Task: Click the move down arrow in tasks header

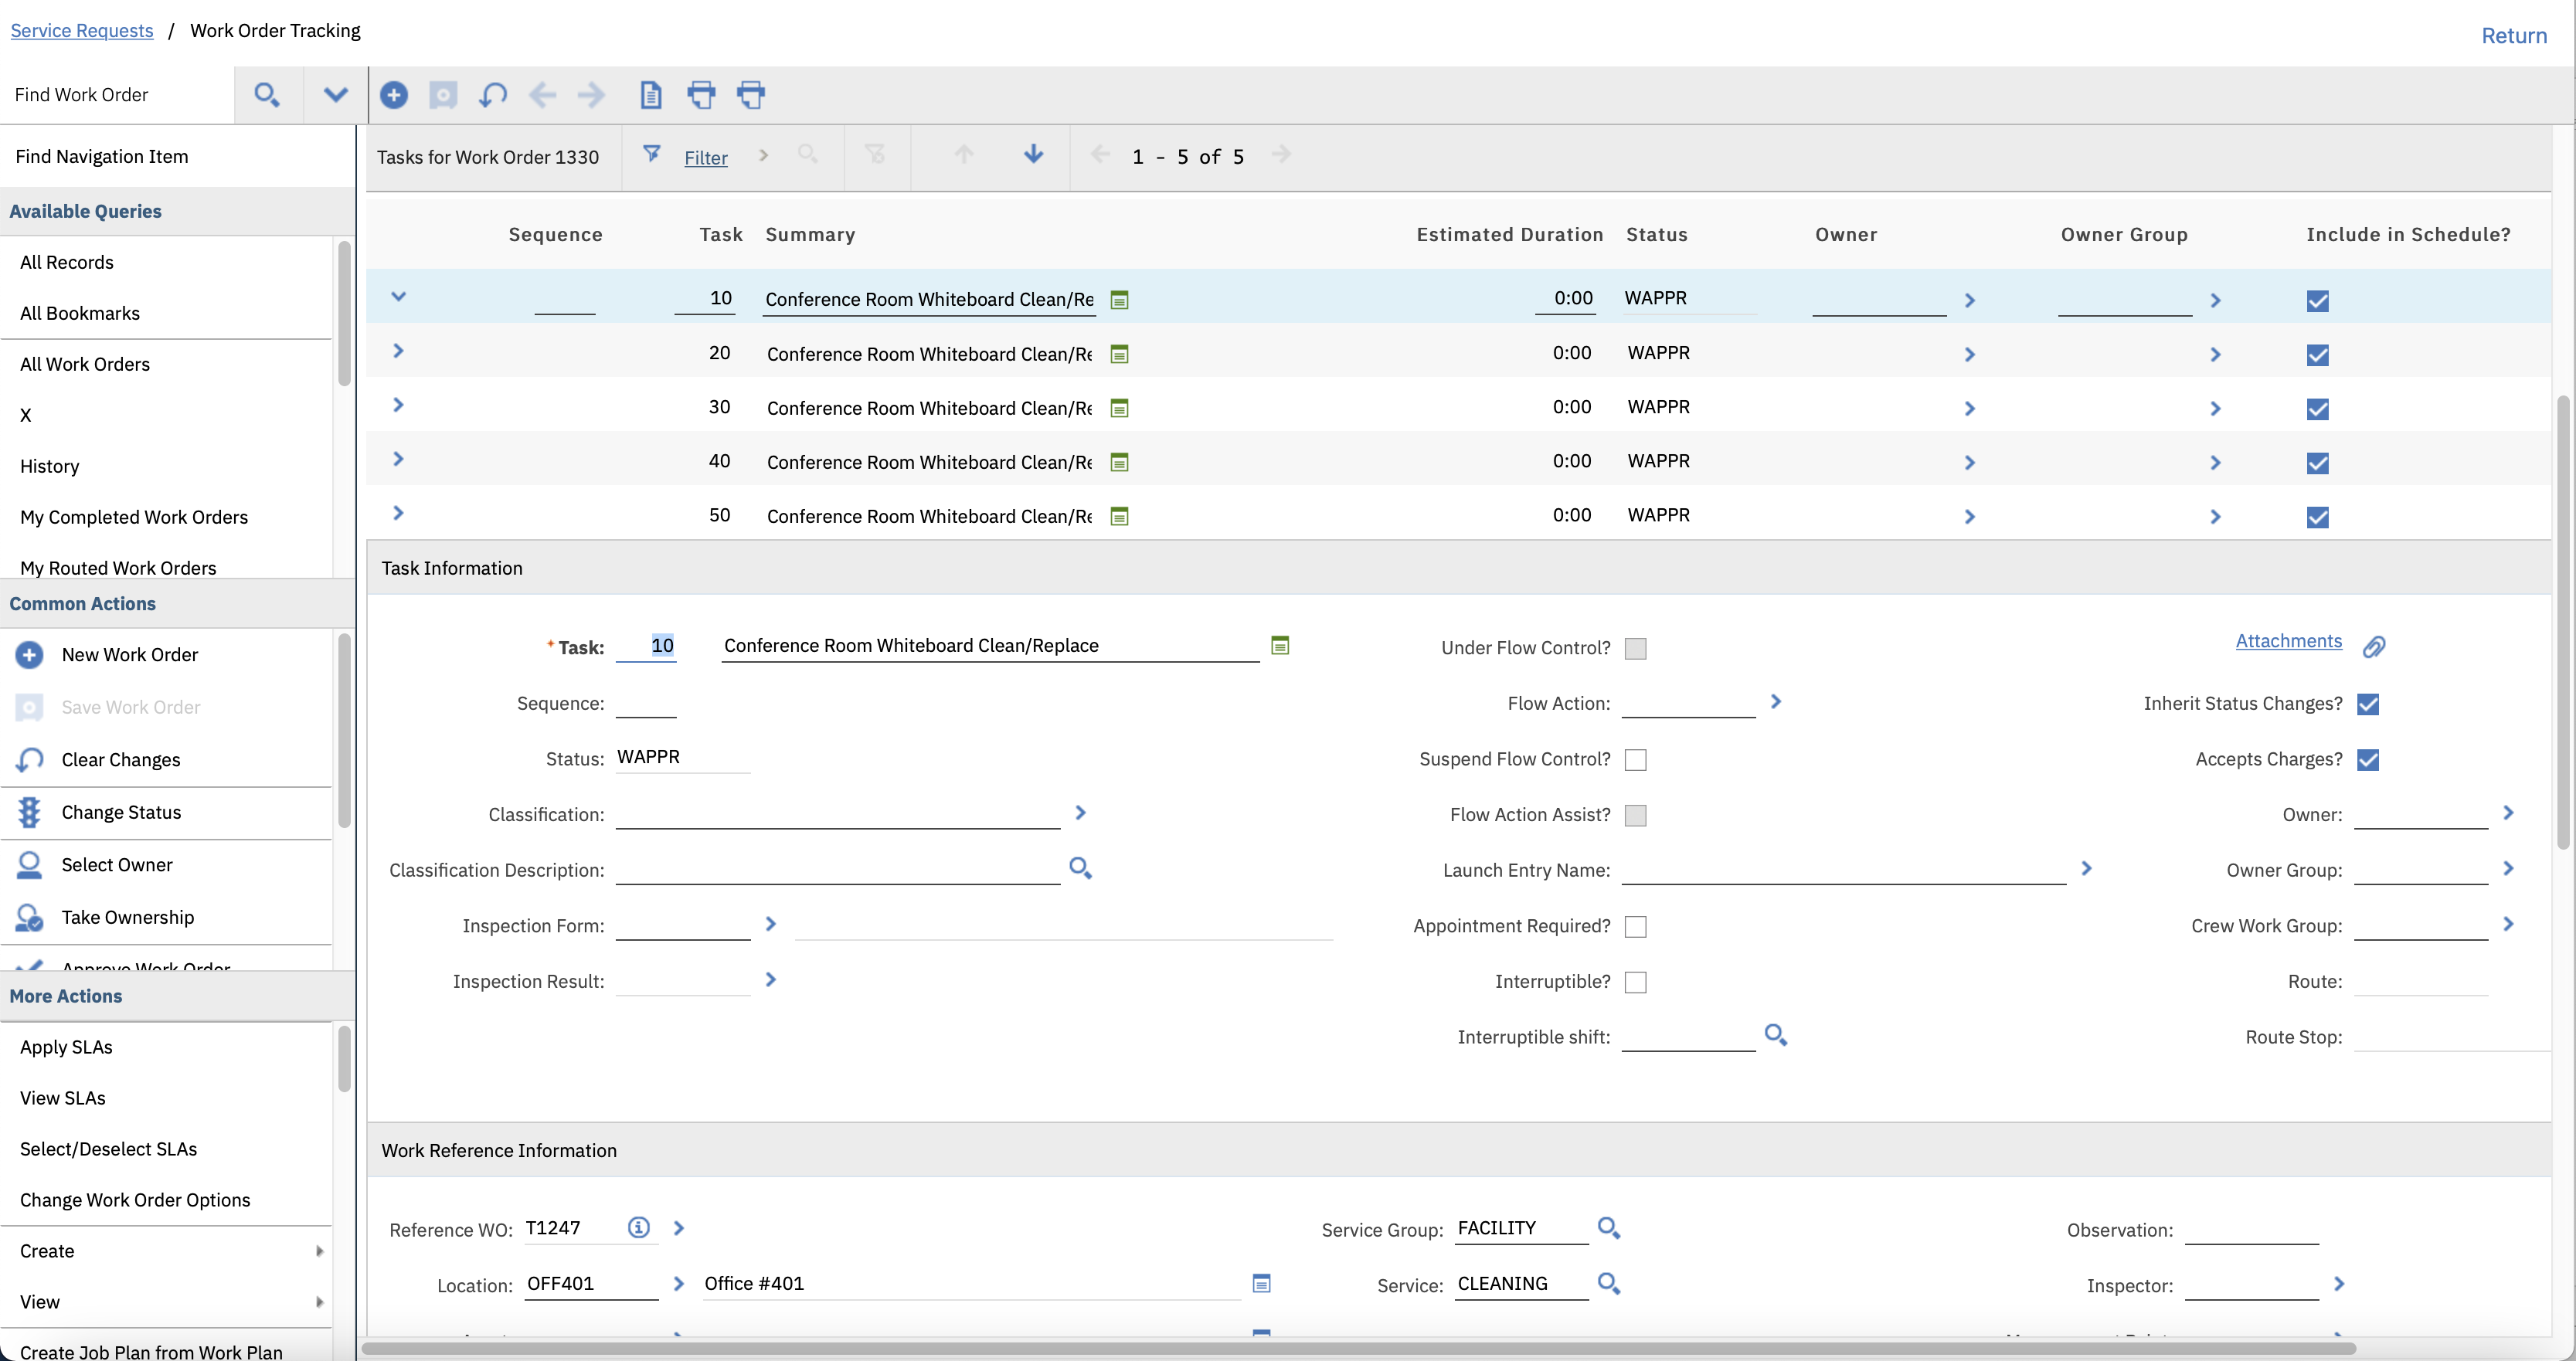Action: pos(1033,154)
